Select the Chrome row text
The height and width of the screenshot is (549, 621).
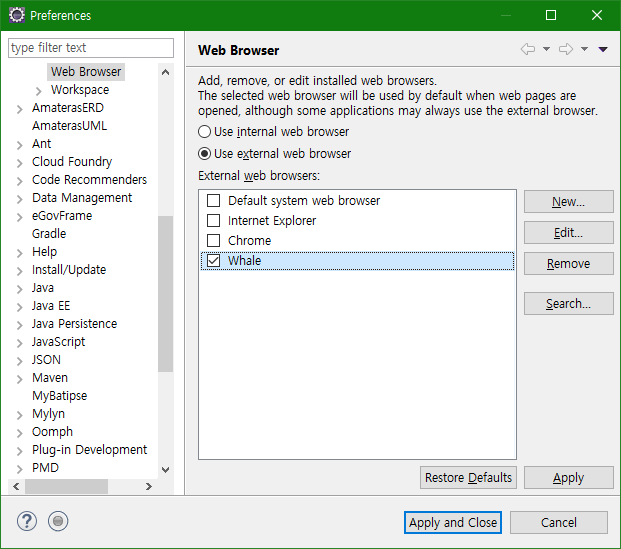(x=250, y=240)
